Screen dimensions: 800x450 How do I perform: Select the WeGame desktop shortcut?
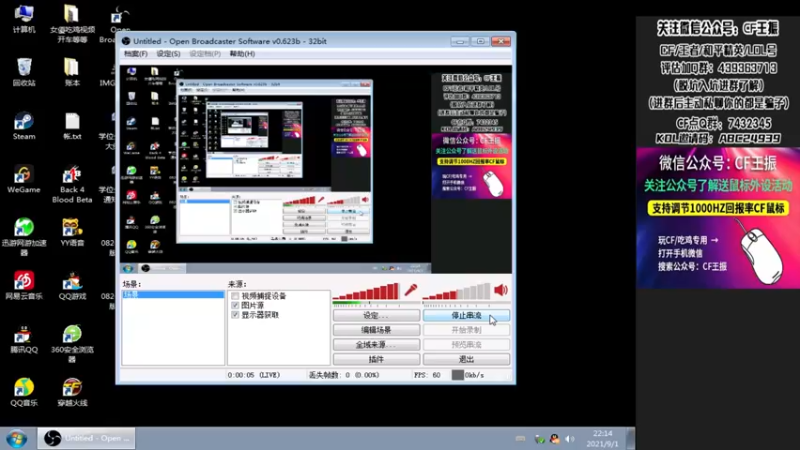pos(24,179)
